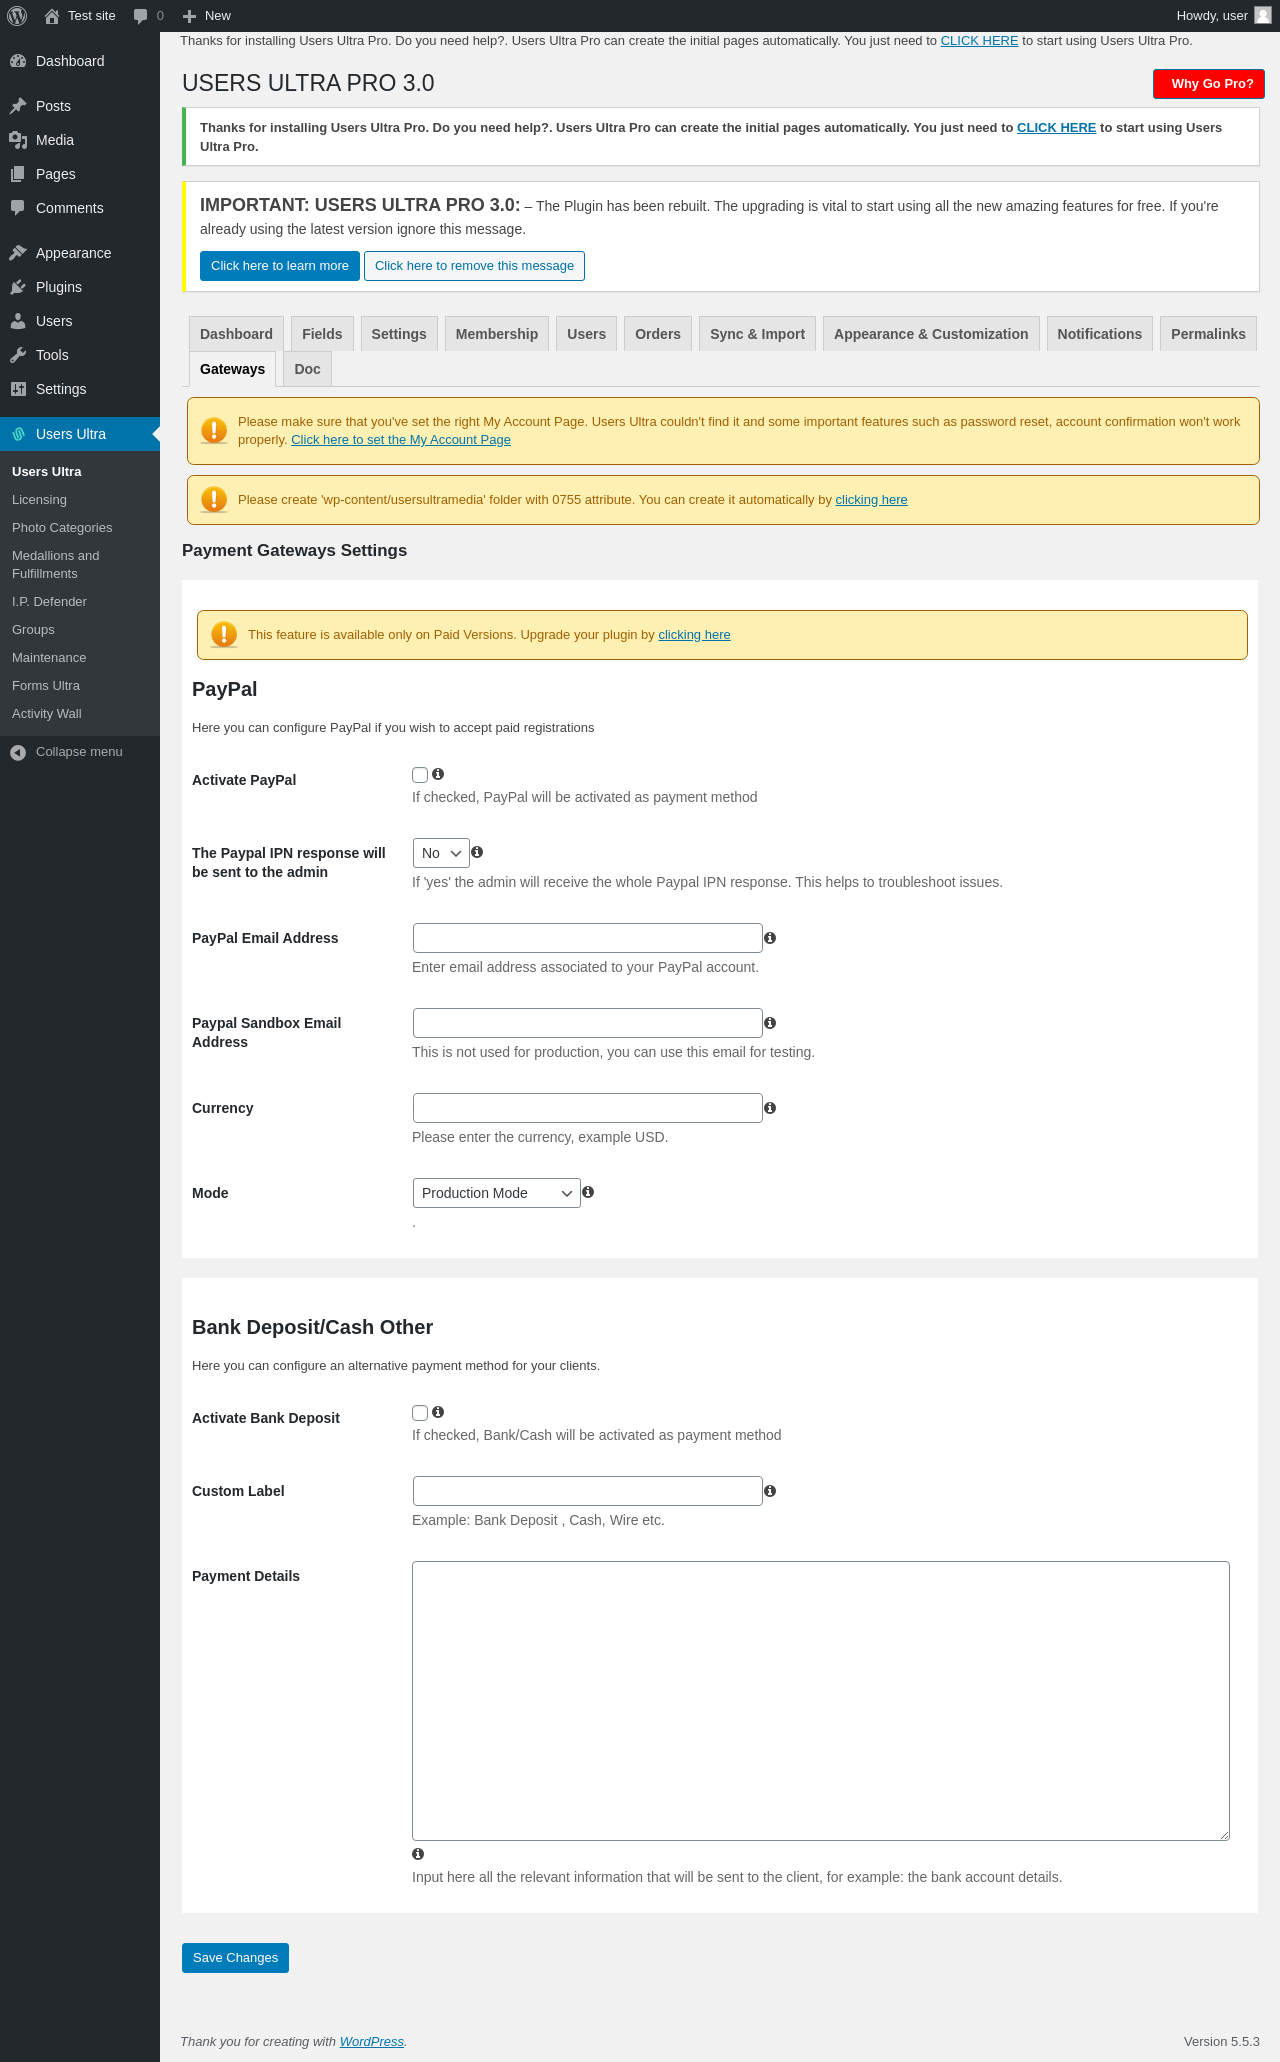Click the info icon next to PayPal Email Address field
1280x2062 pixels.
(770, 938)
